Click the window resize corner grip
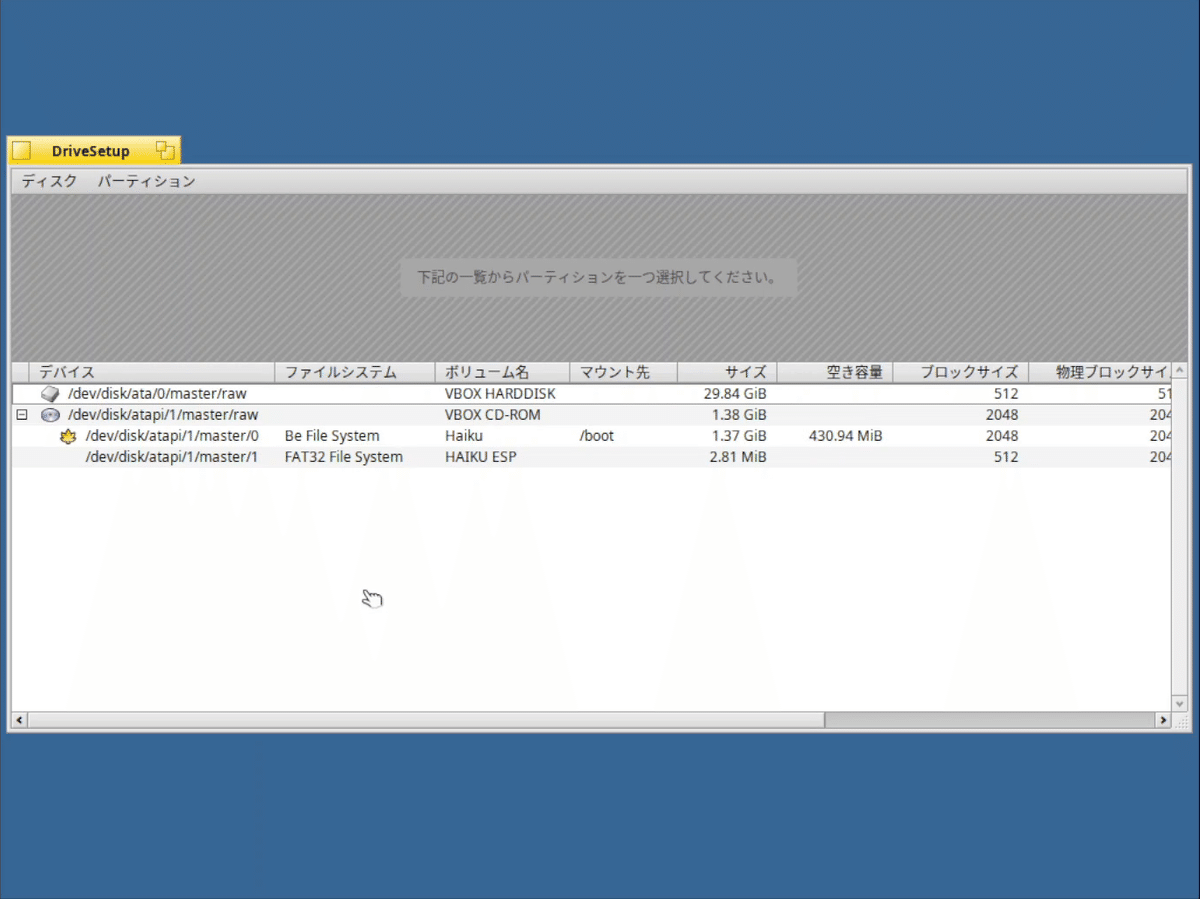The width and height of the screenshot is (1200, 899). (x=1180, y=721)
